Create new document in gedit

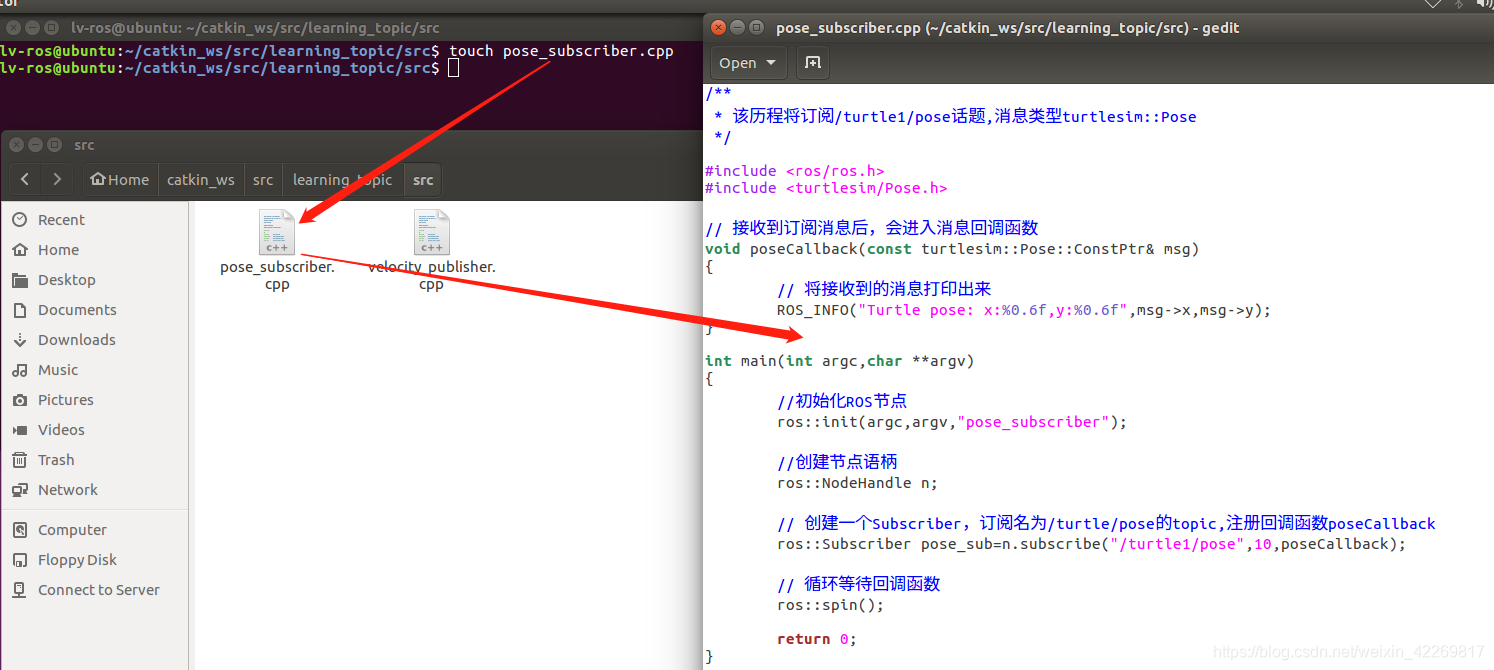pyautogui.click(x=813, y=63)
